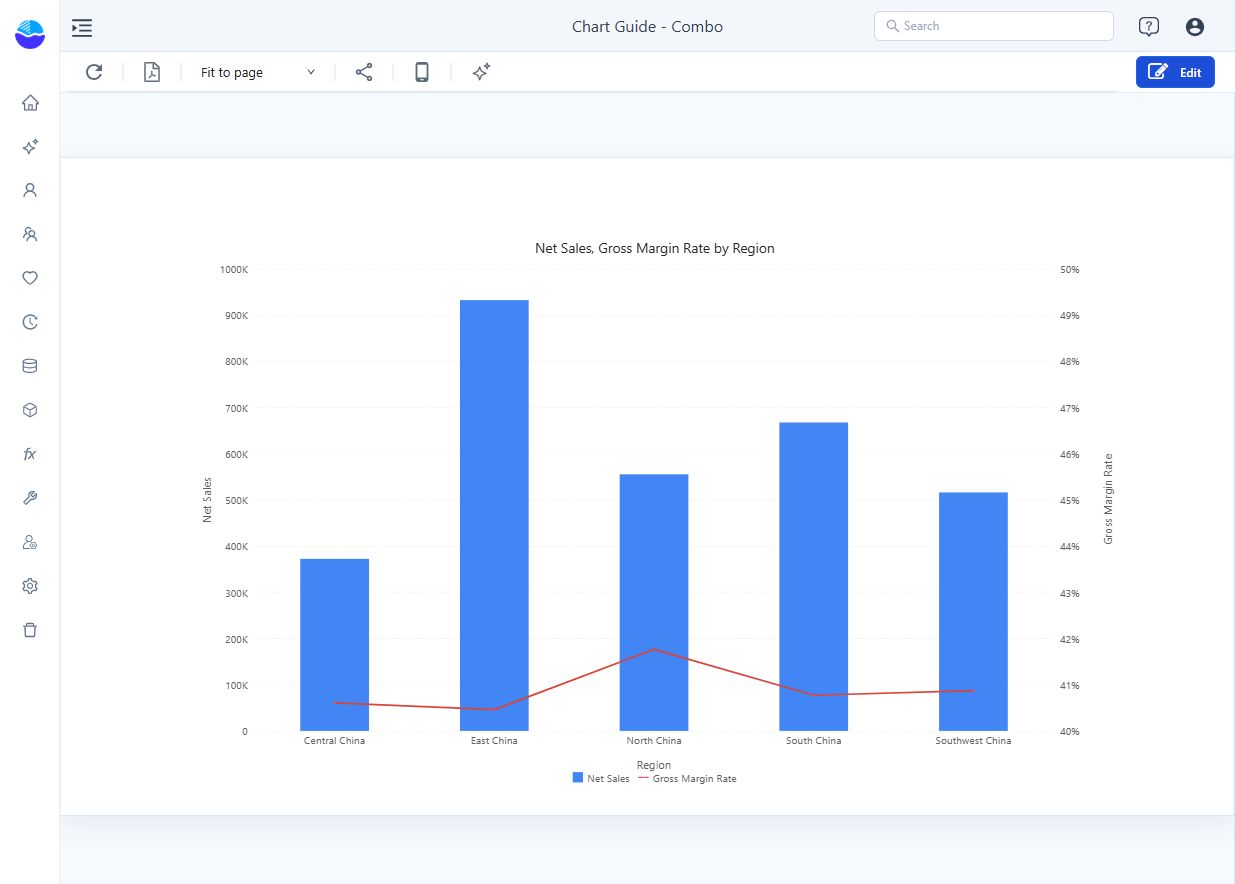Click the share icon in toolbar

[364, 72]
